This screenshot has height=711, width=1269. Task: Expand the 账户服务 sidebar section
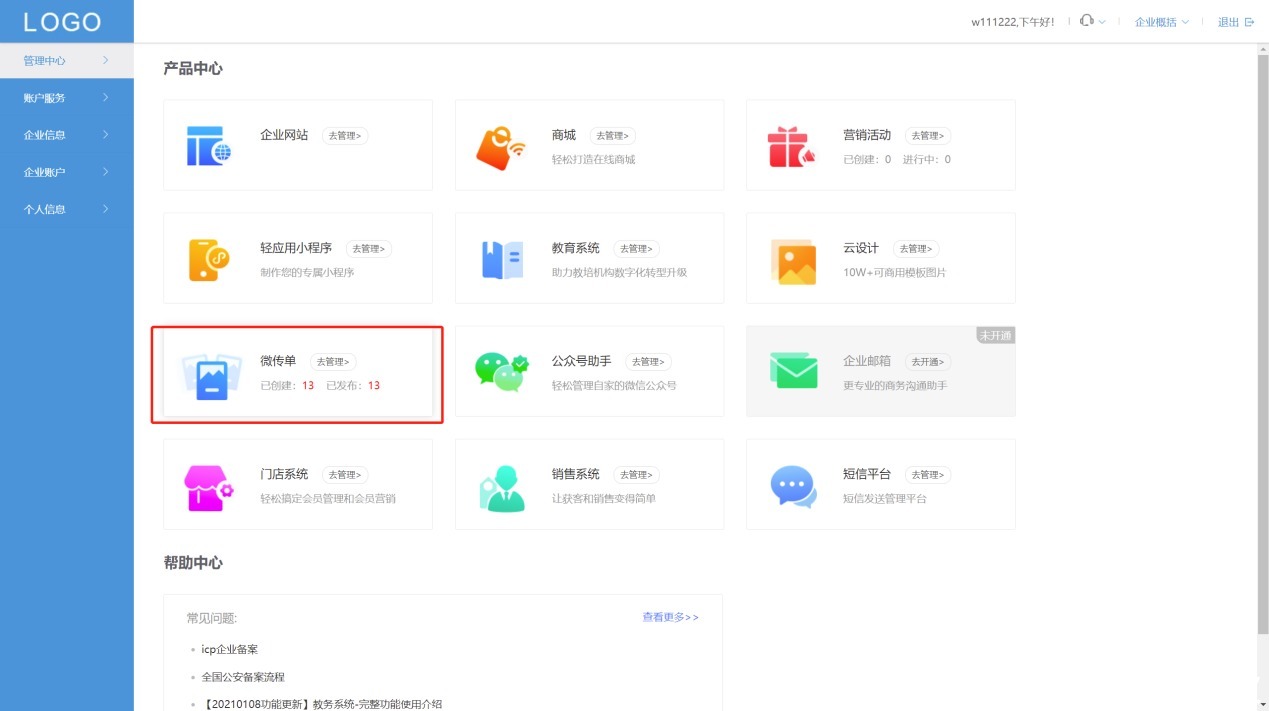tap(46, 97)
